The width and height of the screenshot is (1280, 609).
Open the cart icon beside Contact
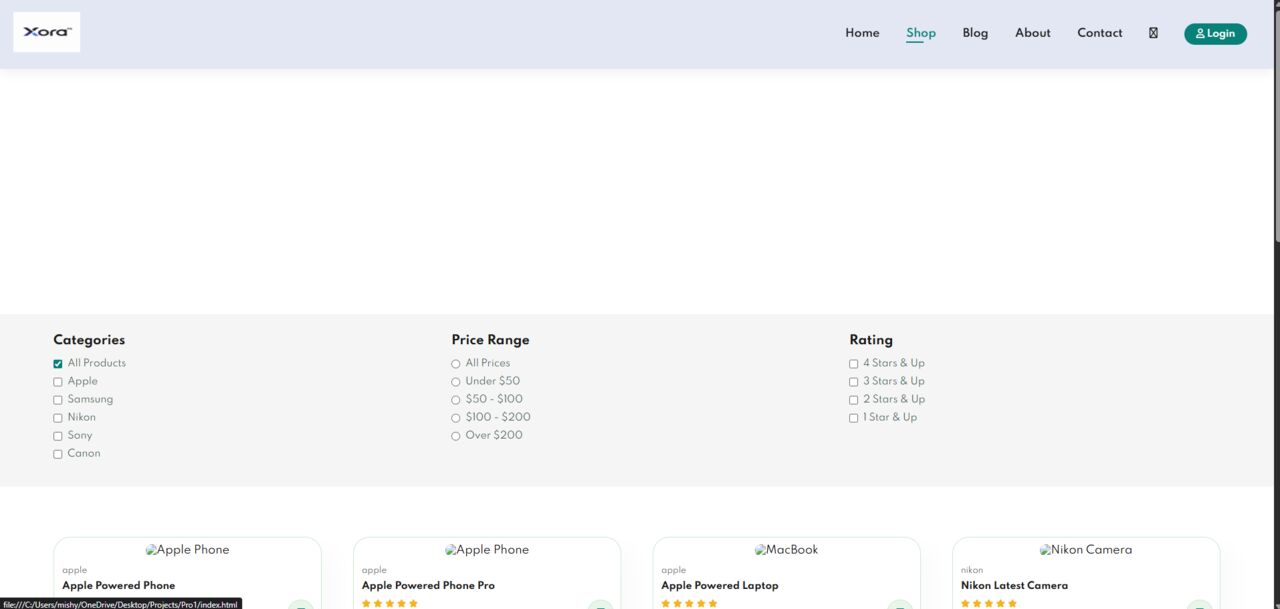pyautogui.click(x=1153, y=33)
